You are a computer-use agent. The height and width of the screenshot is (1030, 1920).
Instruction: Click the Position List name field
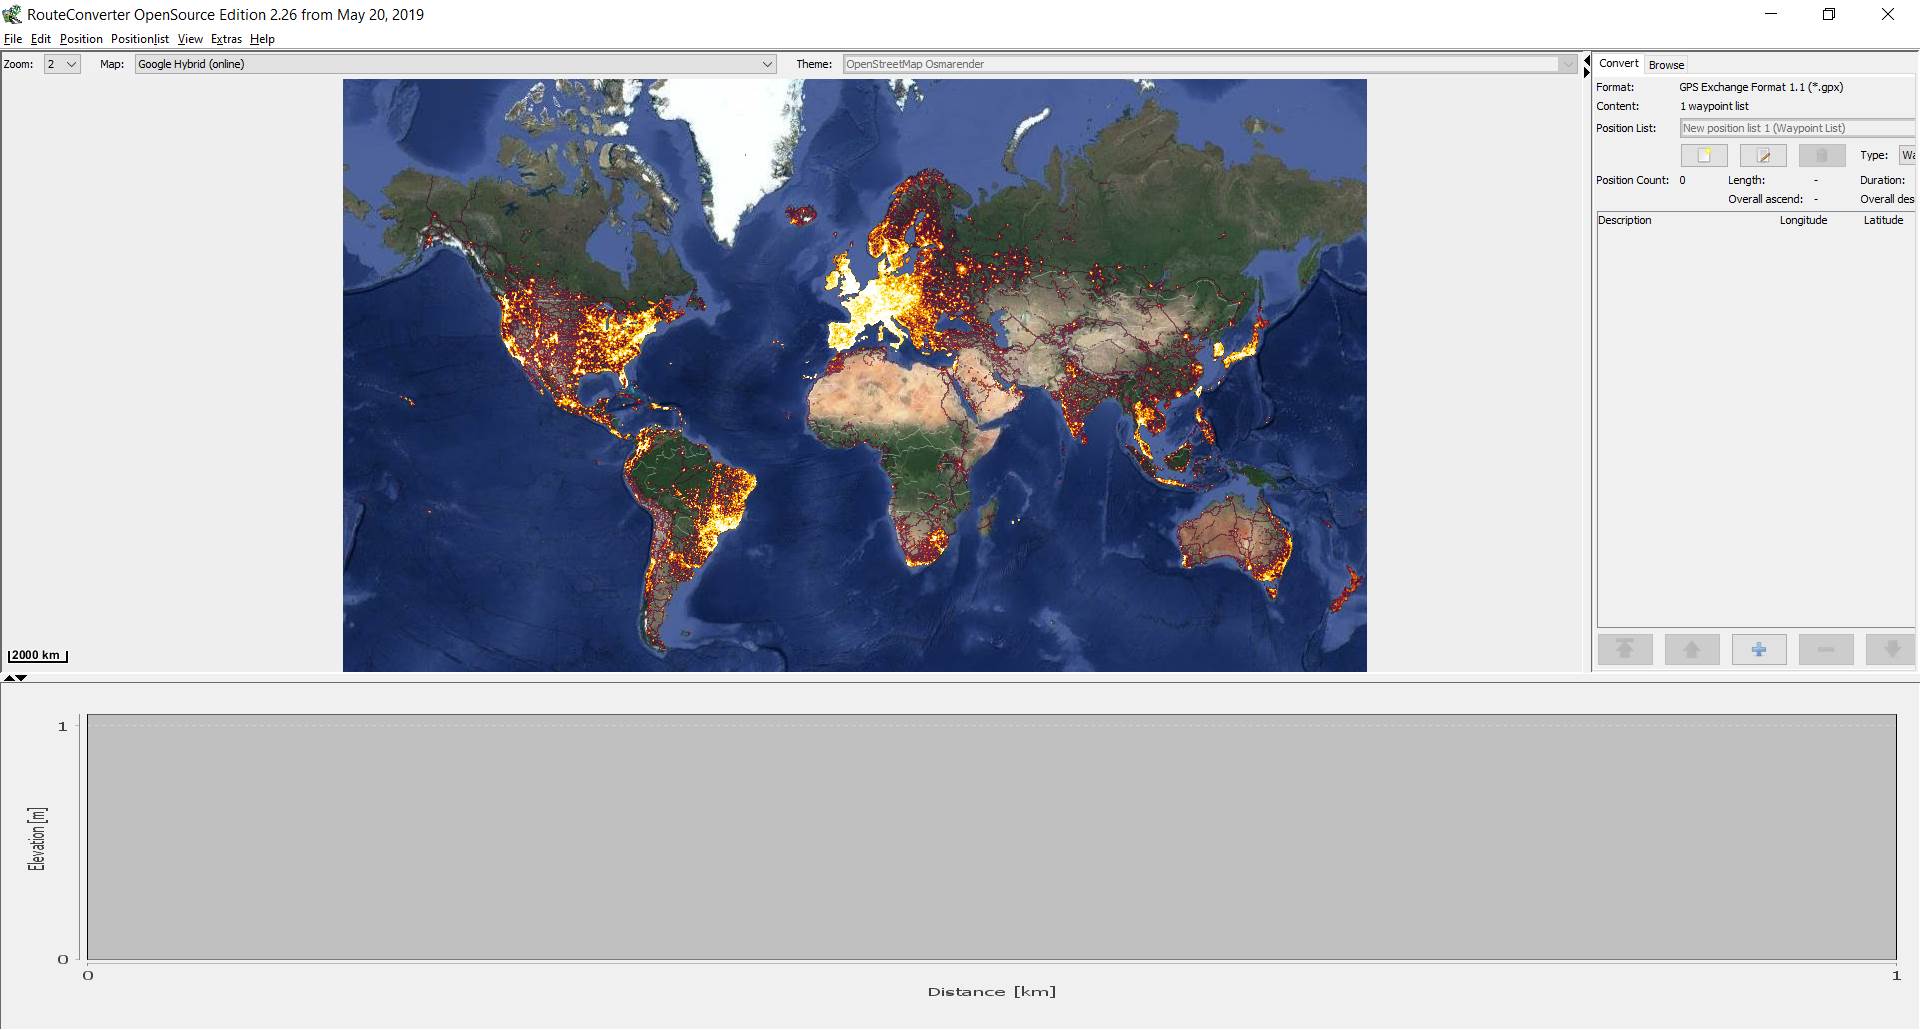1795,128
